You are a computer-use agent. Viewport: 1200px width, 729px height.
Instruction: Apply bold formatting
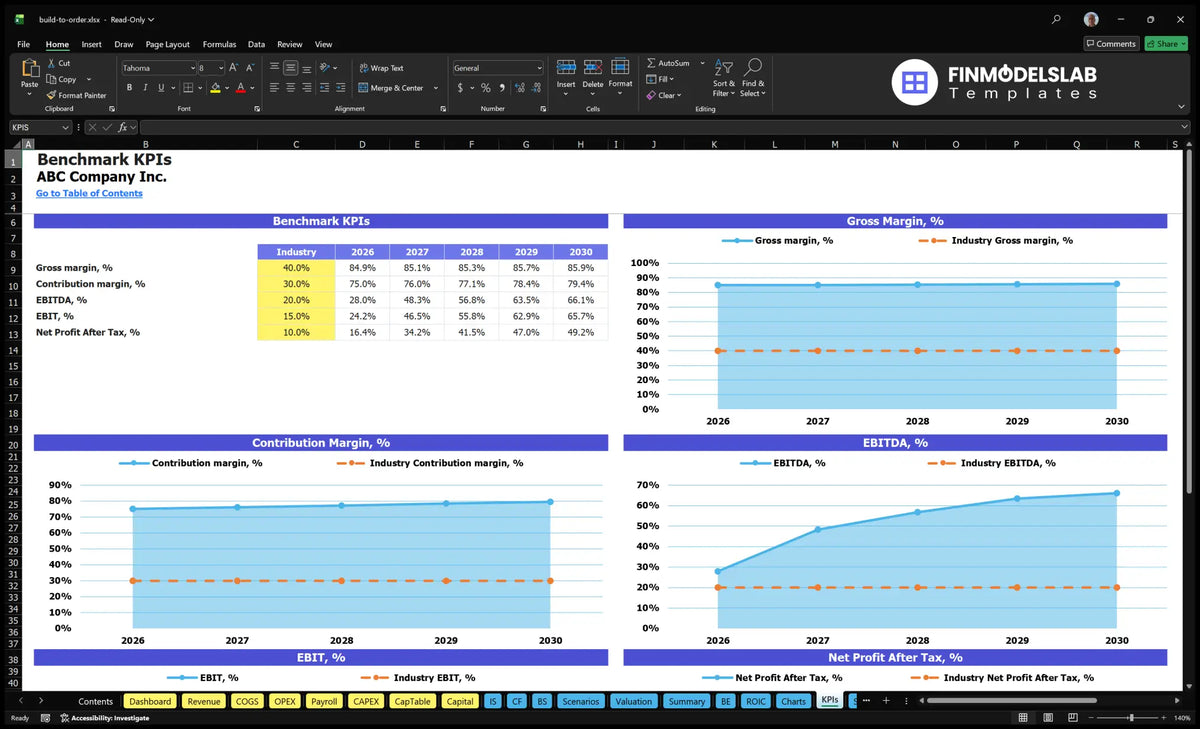pos(130,88)
